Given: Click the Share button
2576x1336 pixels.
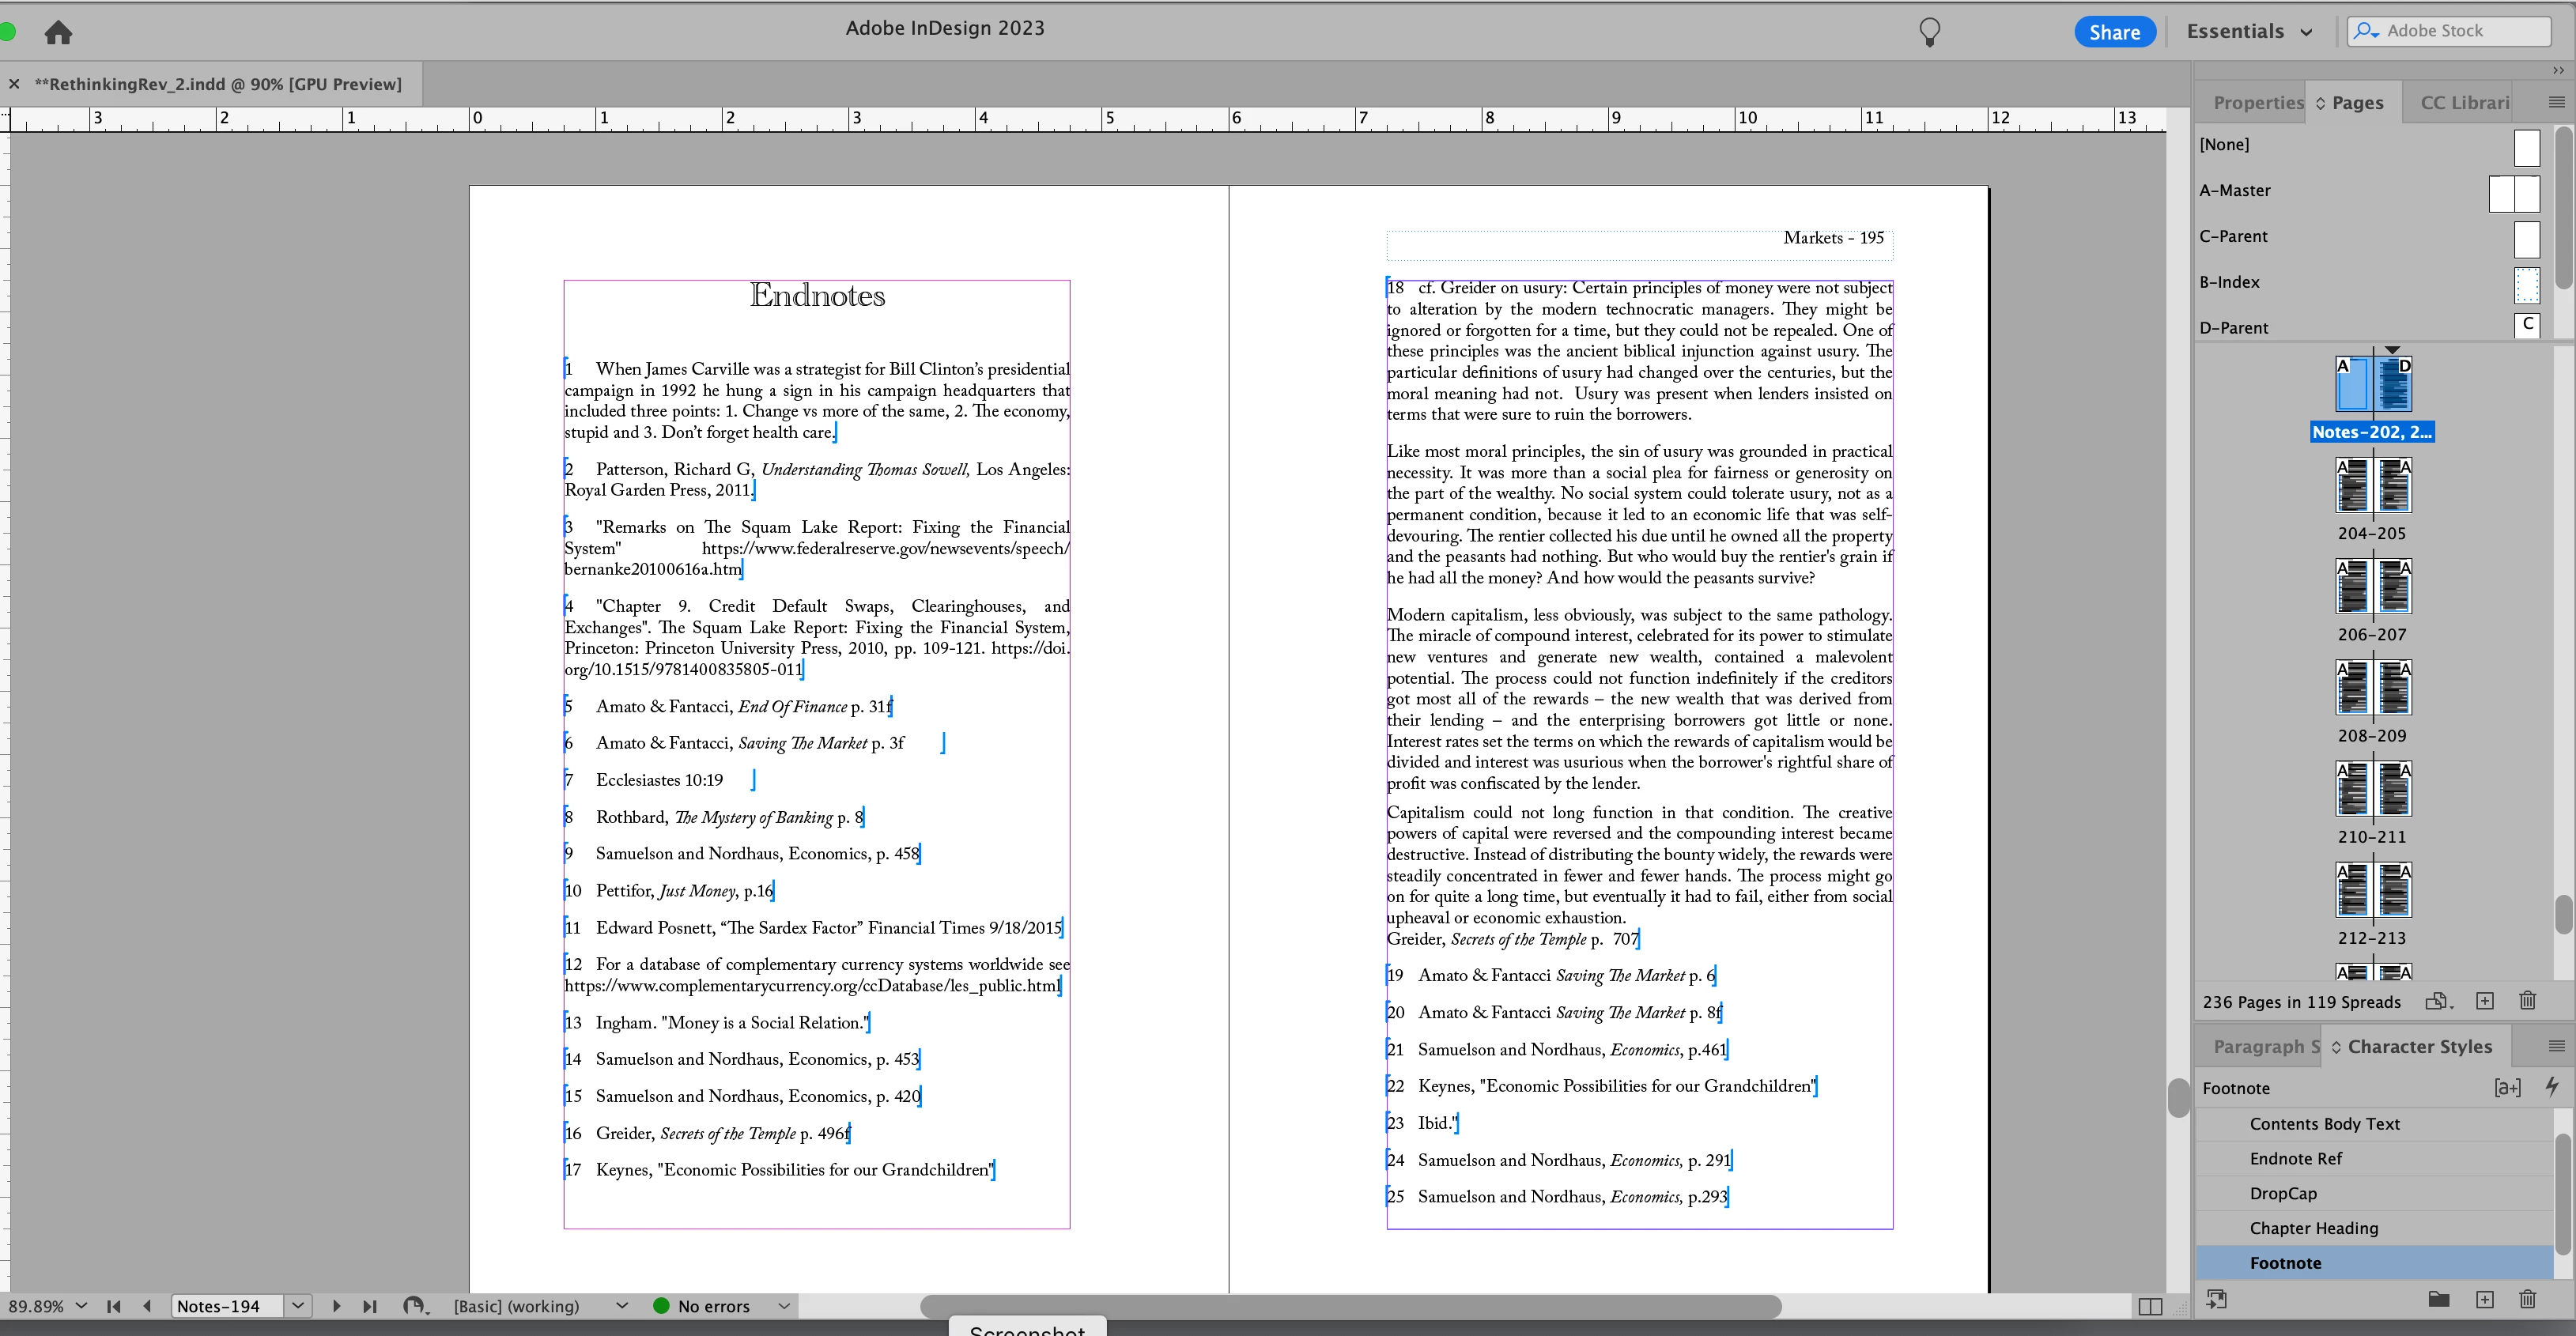Looking at the screenshot, I should 2114,32.
